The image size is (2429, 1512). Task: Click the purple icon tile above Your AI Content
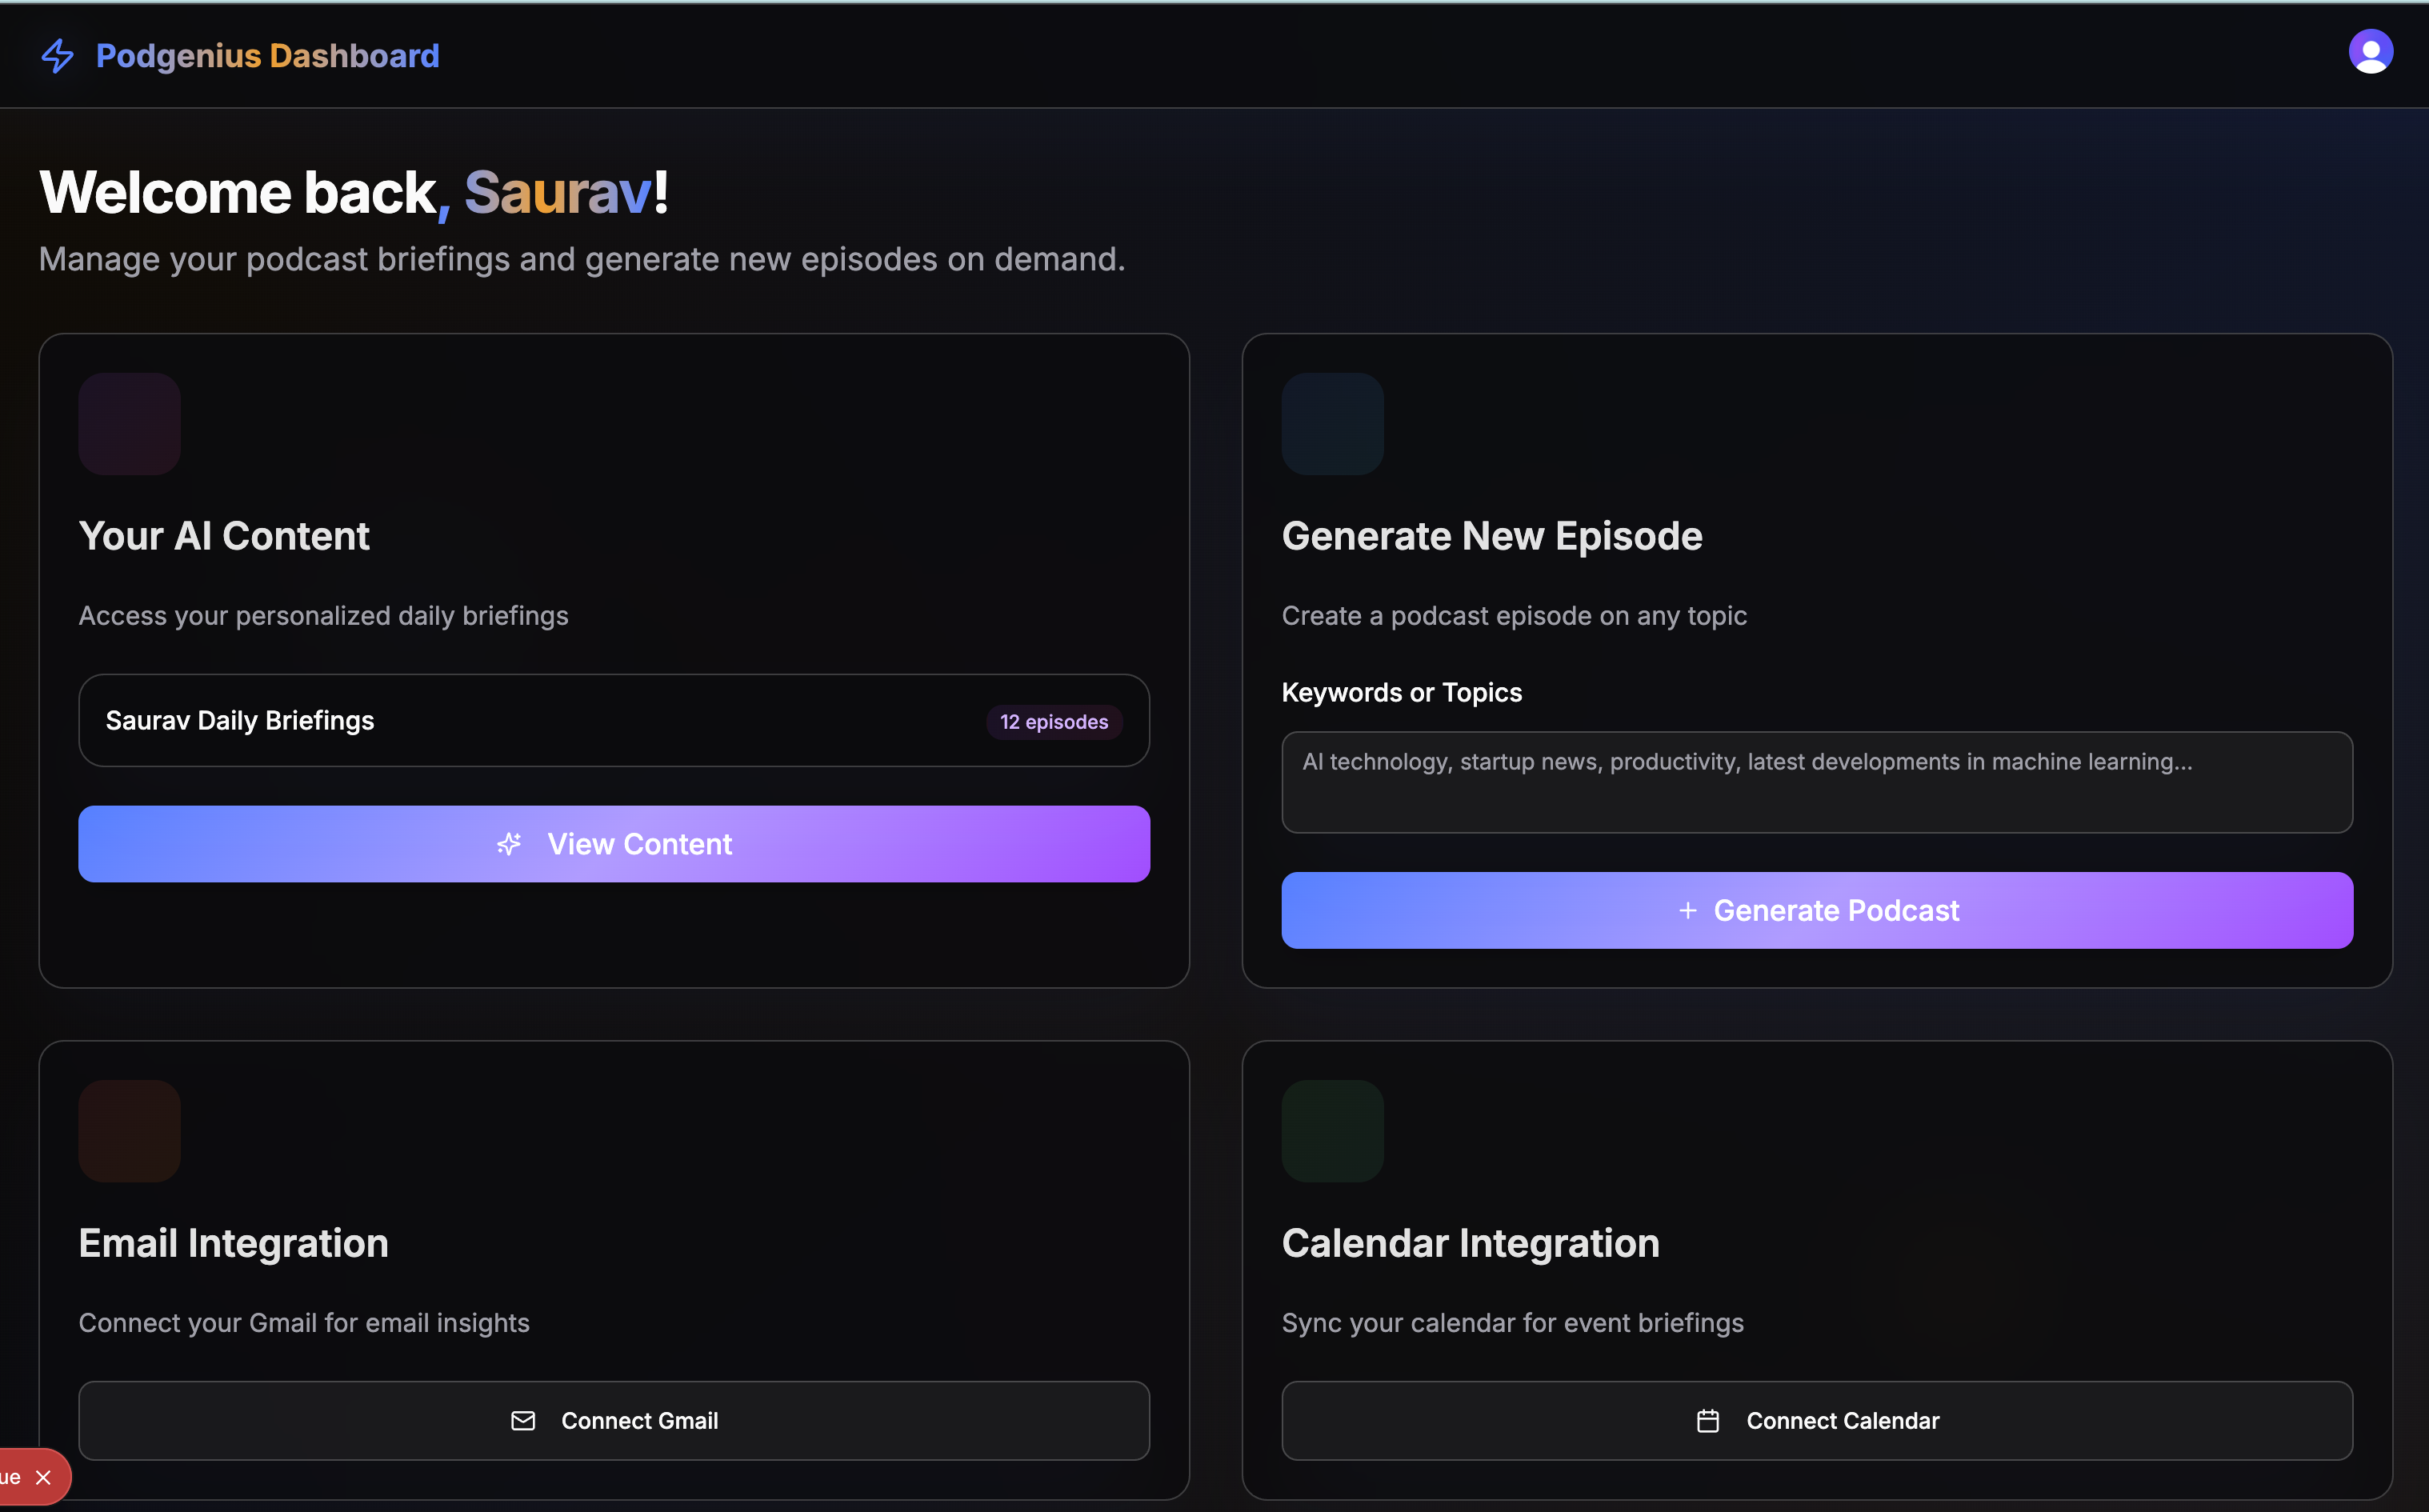(129, 424)
